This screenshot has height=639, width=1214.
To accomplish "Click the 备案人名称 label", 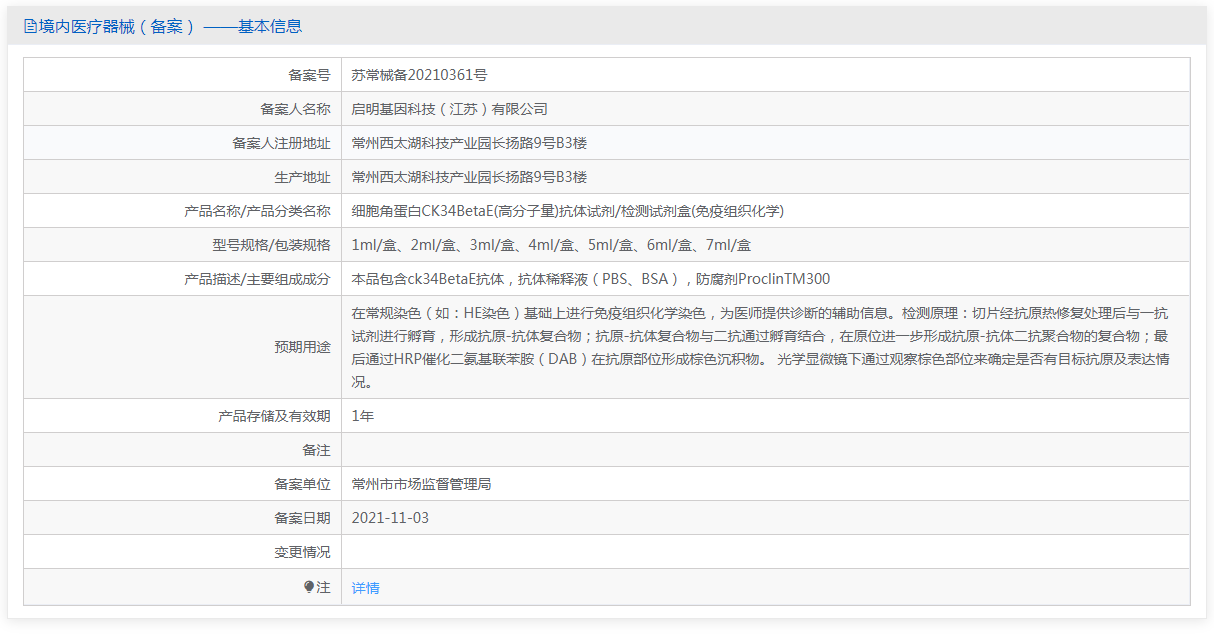I will coord(295,109).
